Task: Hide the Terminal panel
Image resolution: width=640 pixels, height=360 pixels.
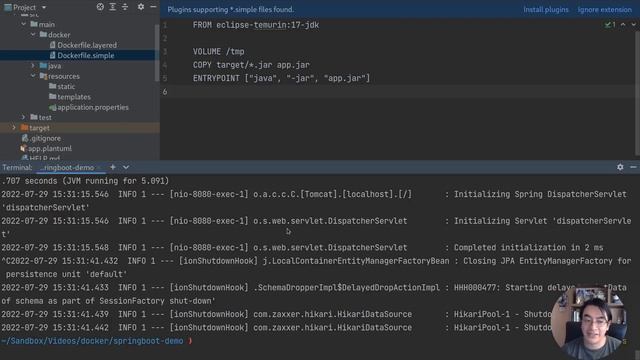Action: click(x=633, y=167)
